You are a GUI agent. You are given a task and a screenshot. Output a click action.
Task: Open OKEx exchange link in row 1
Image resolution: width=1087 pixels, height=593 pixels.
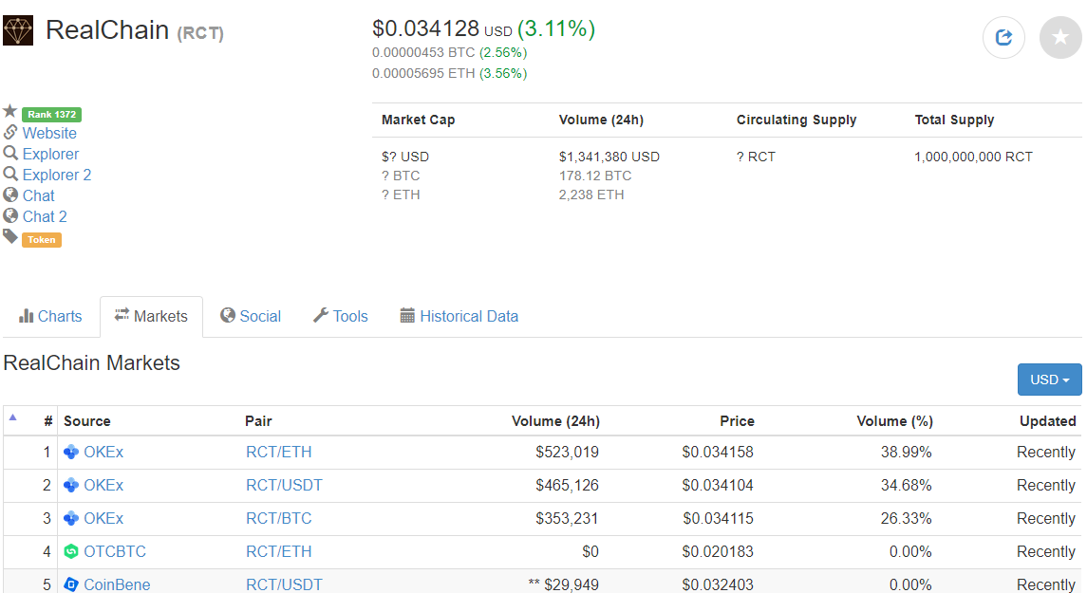[x=103, y=452]
